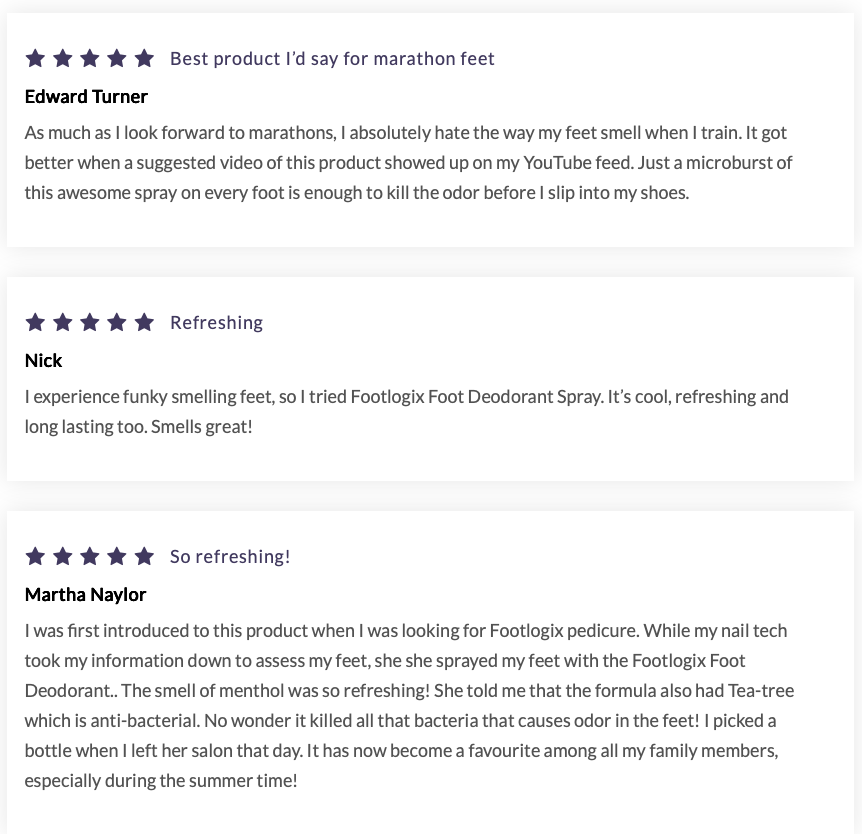The width and height of the screenshot is (862, 834).
Task: Click the "Best product I'd say for marathon feet" title
Action: [332, 59]
